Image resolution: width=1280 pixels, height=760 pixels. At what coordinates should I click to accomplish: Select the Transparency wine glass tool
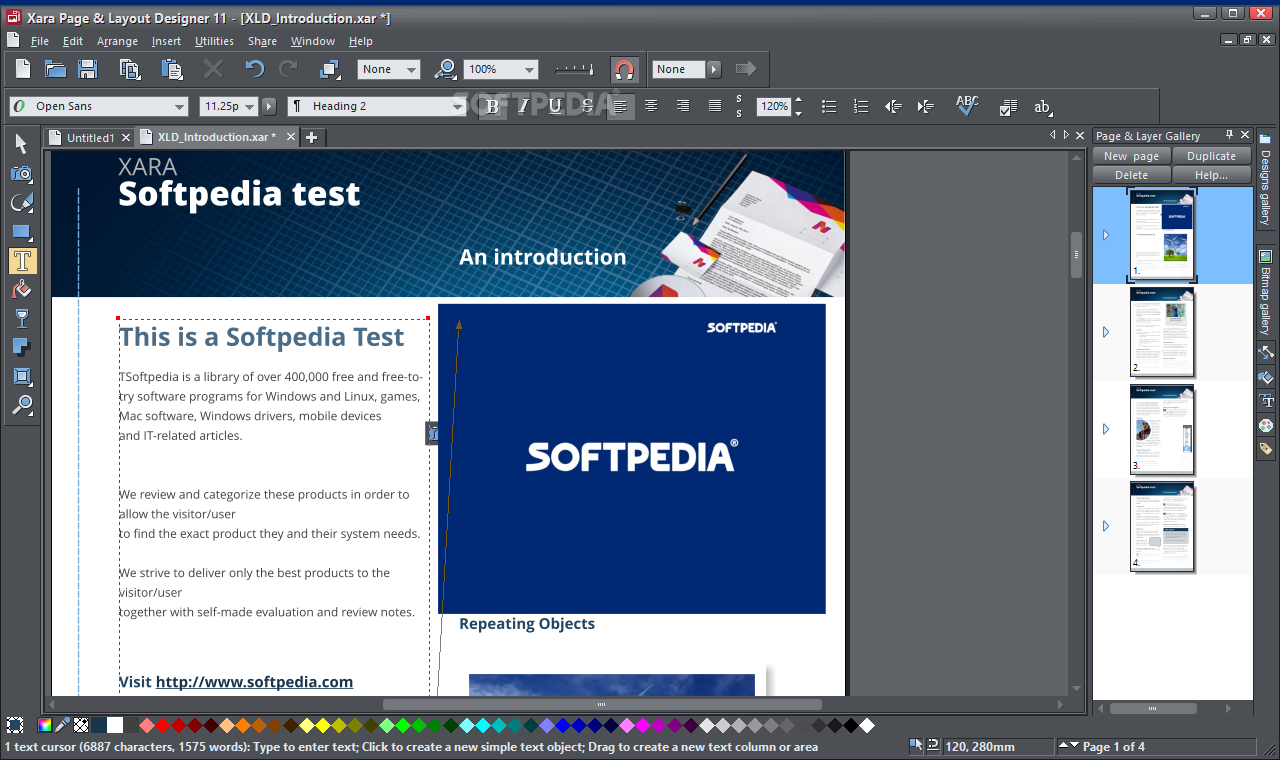click(22, 319)
